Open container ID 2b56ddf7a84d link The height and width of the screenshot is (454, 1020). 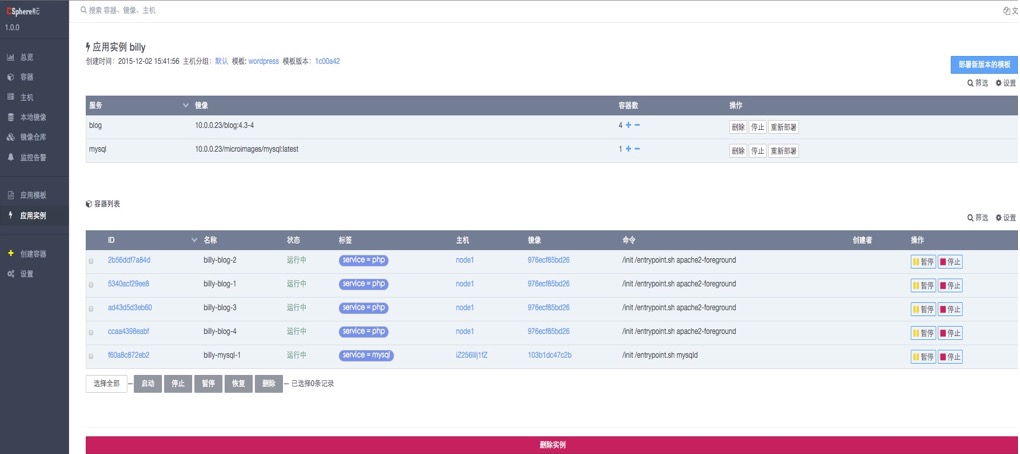[x=129, y=260]
